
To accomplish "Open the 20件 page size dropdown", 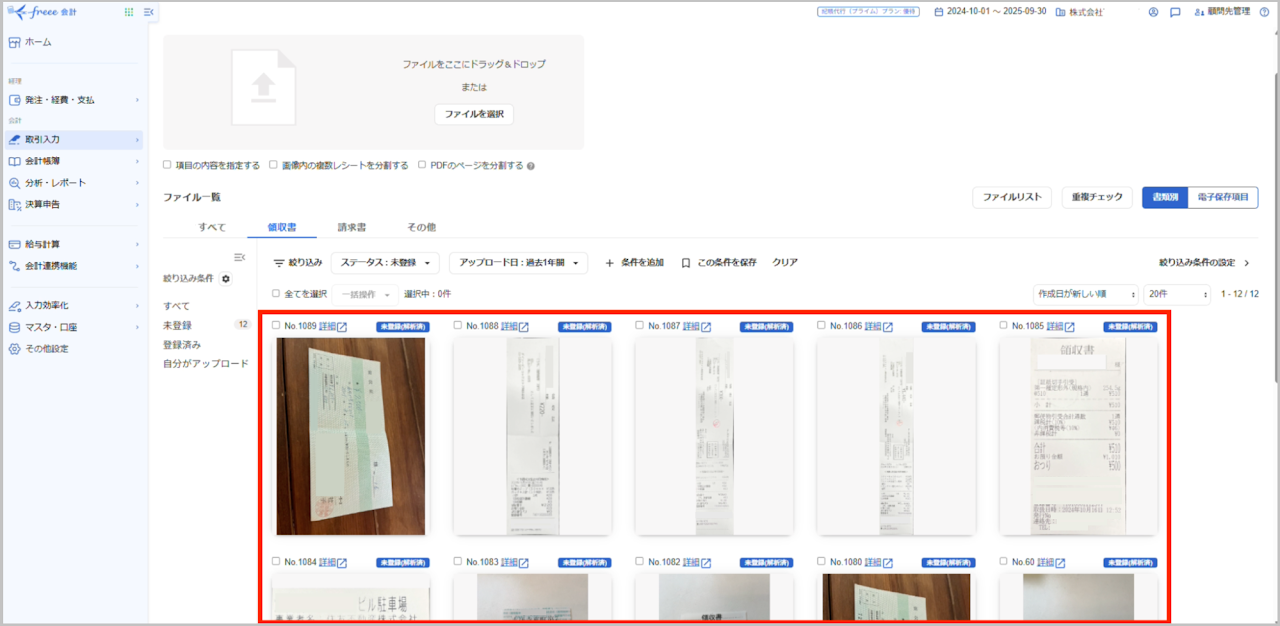I will point(1179,294).
